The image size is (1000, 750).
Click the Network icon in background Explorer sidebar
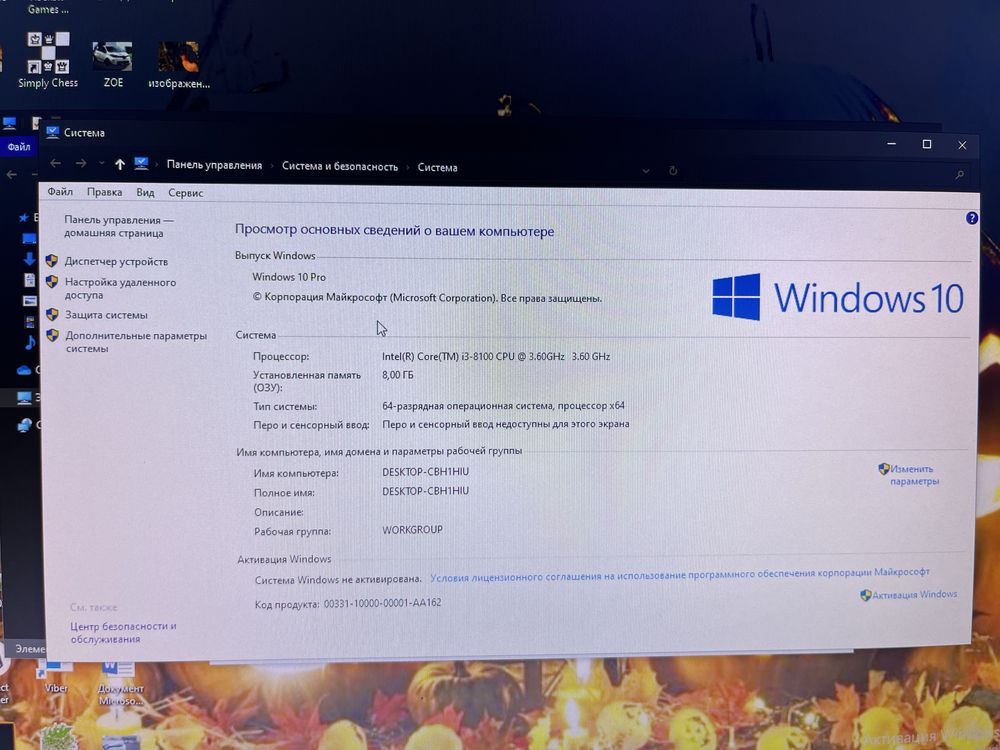[25, 425]
